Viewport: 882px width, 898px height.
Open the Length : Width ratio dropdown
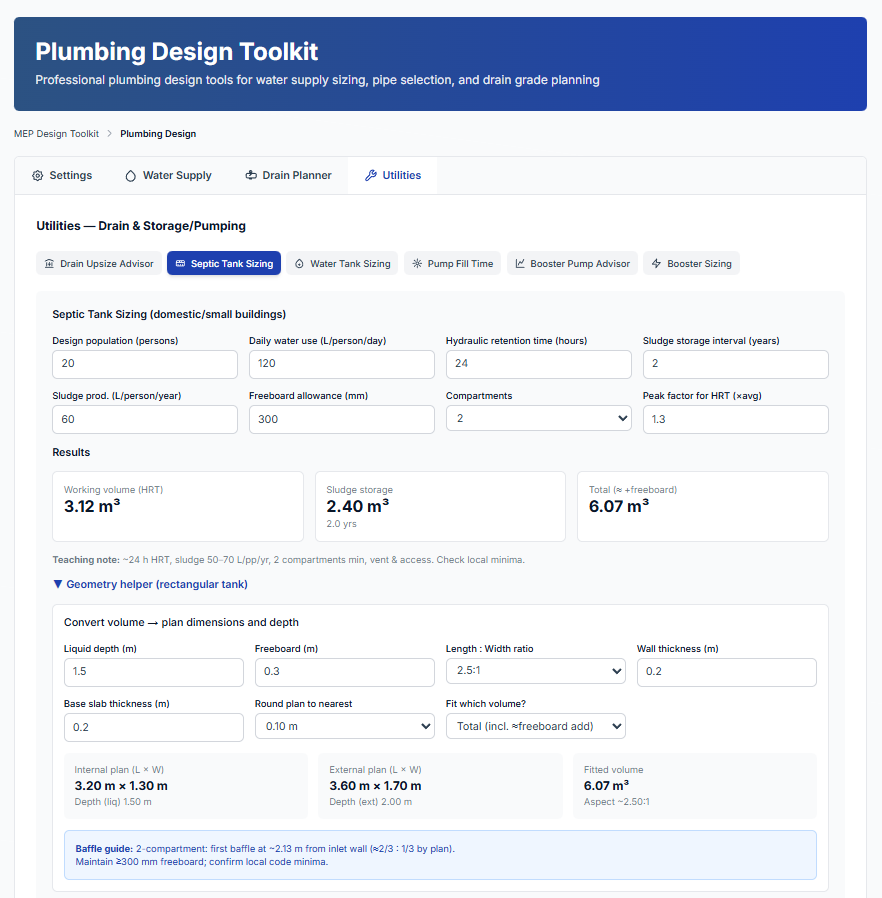(535, 672)
